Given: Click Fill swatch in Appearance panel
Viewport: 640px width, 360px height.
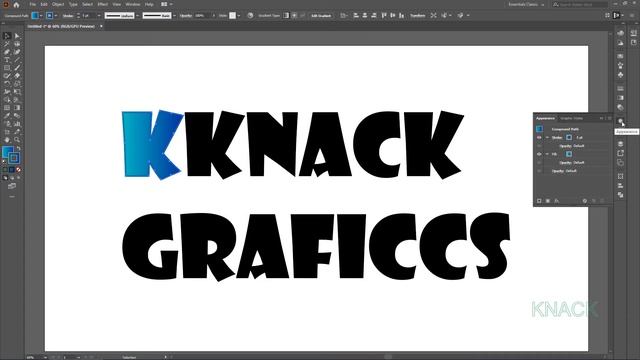Looking at the screenshot, I should [x=569, y=154].
